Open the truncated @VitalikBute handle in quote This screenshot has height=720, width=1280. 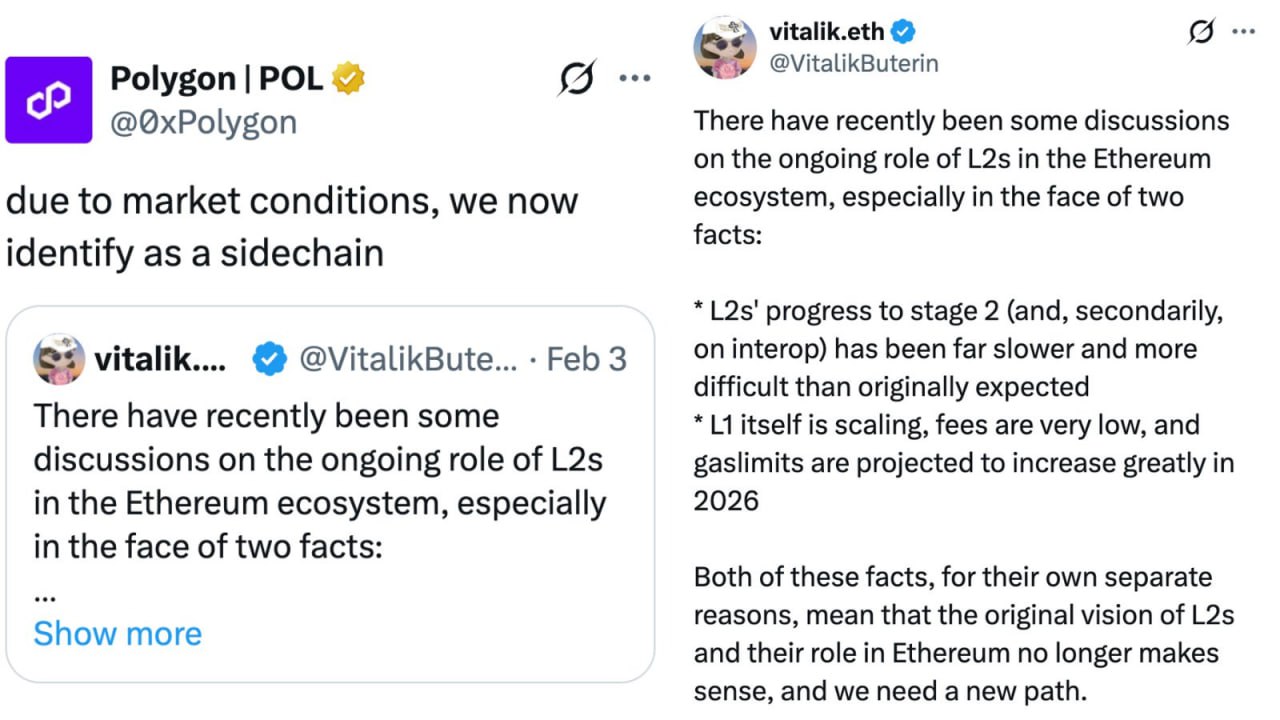point(408,359)
